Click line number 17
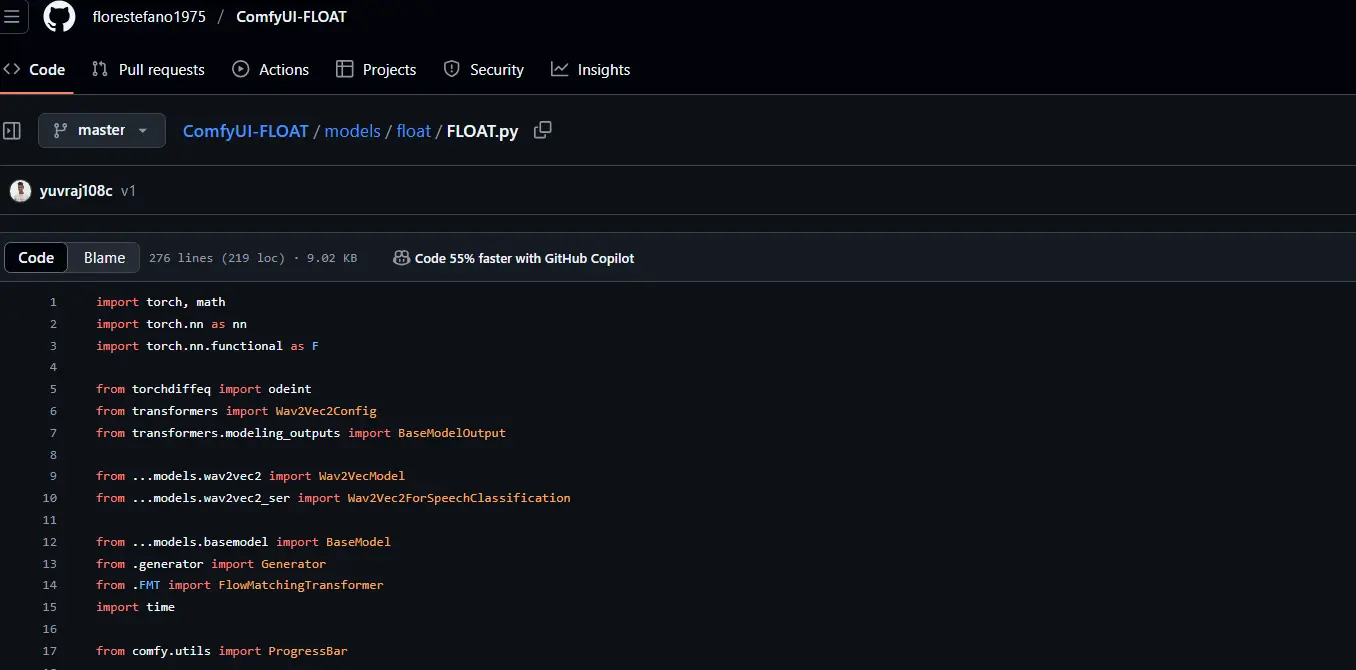This screenshot has width=1356, height=670. click(x=50, y=651)
